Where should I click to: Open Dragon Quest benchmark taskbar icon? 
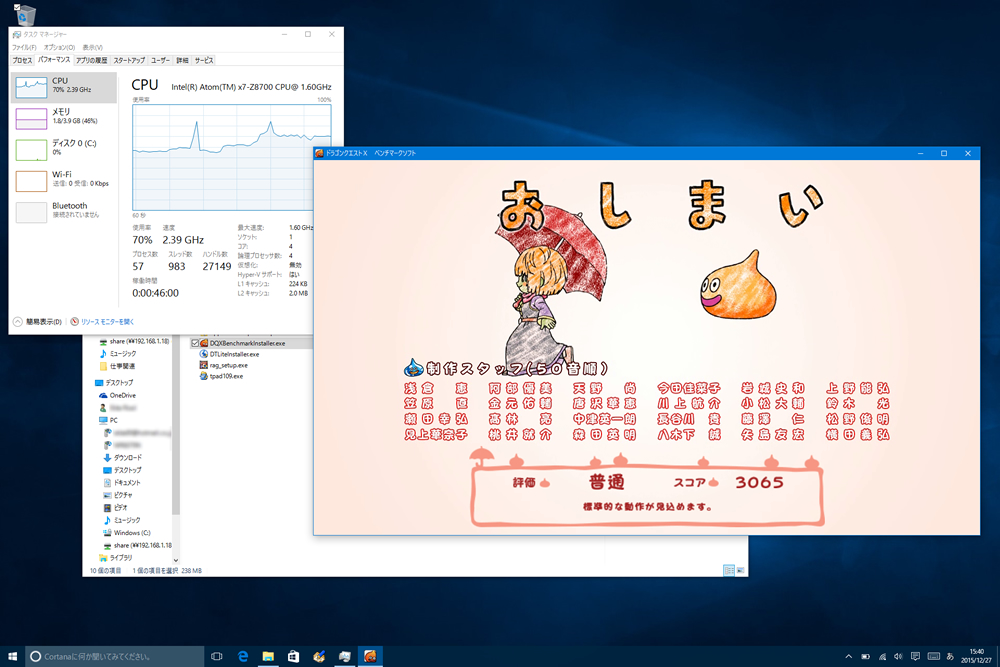point(371,656)
